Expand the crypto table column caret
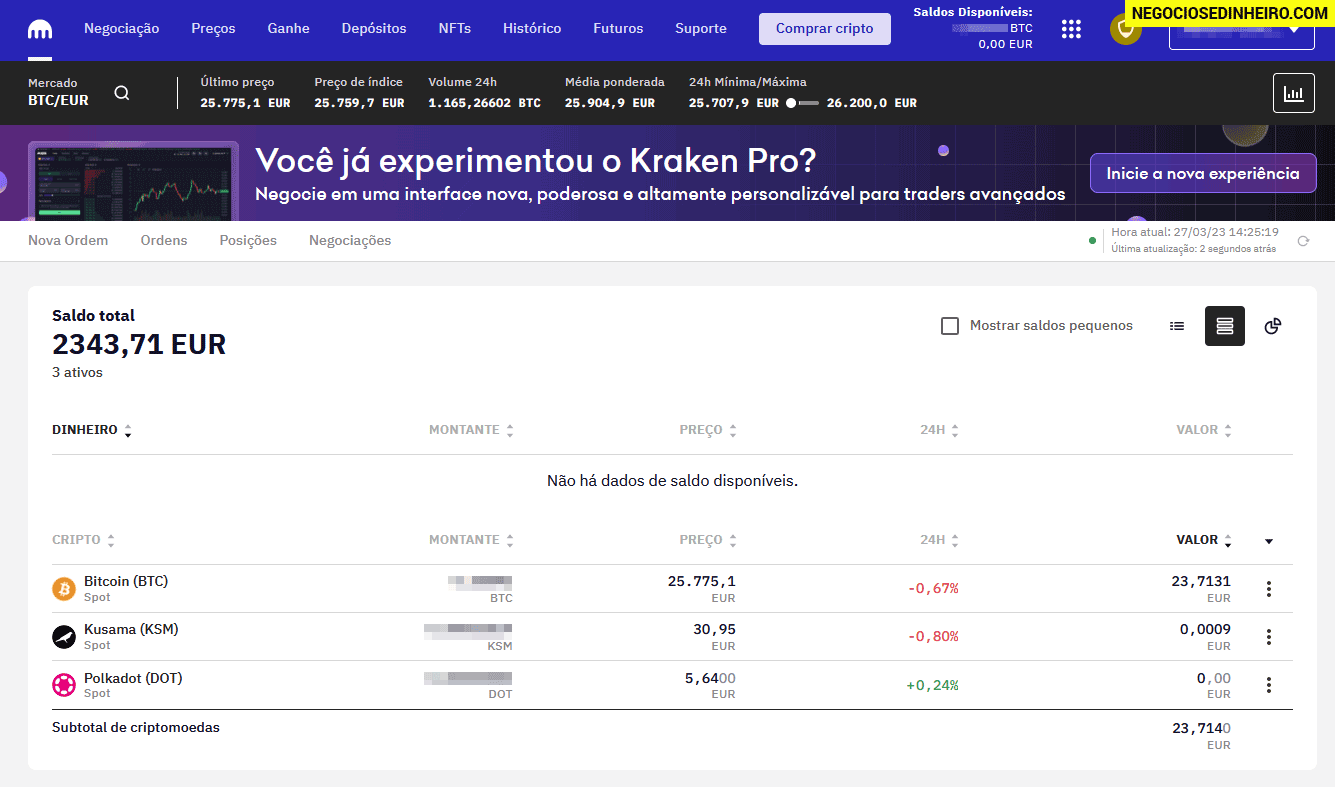The image size is (1335, 787). [x=1269, y=541]
